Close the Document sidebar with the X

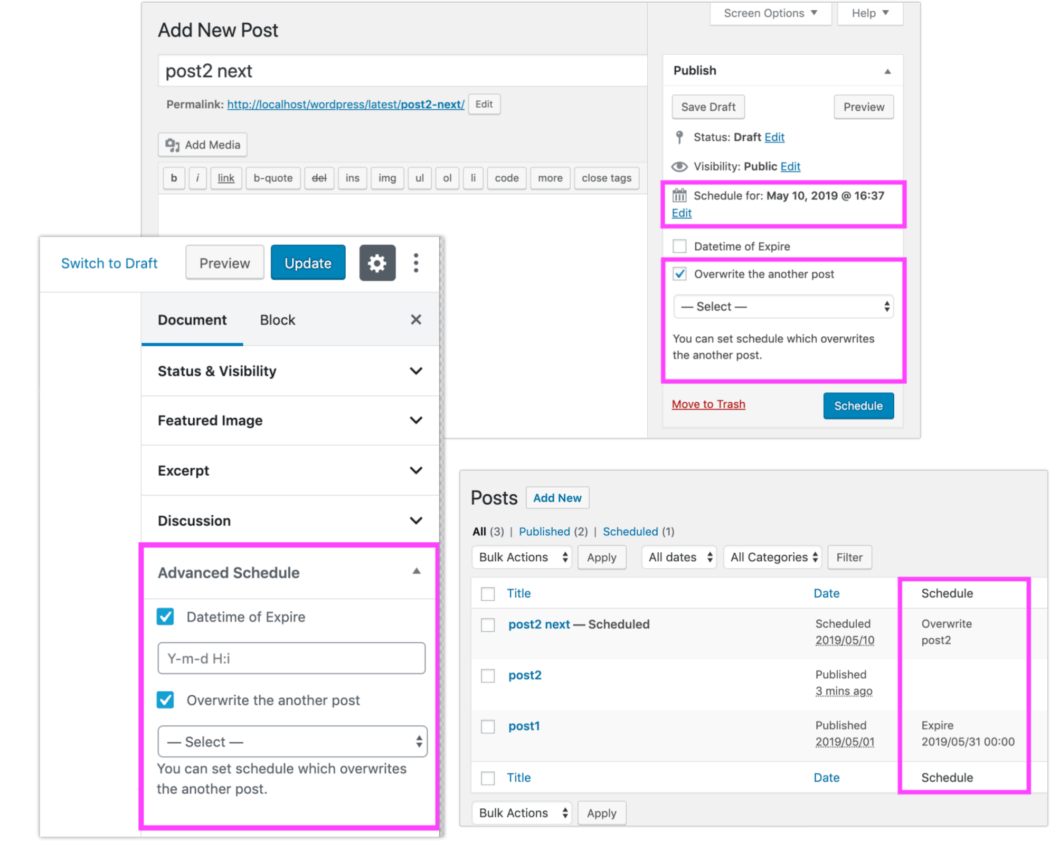tap(416, 320)
